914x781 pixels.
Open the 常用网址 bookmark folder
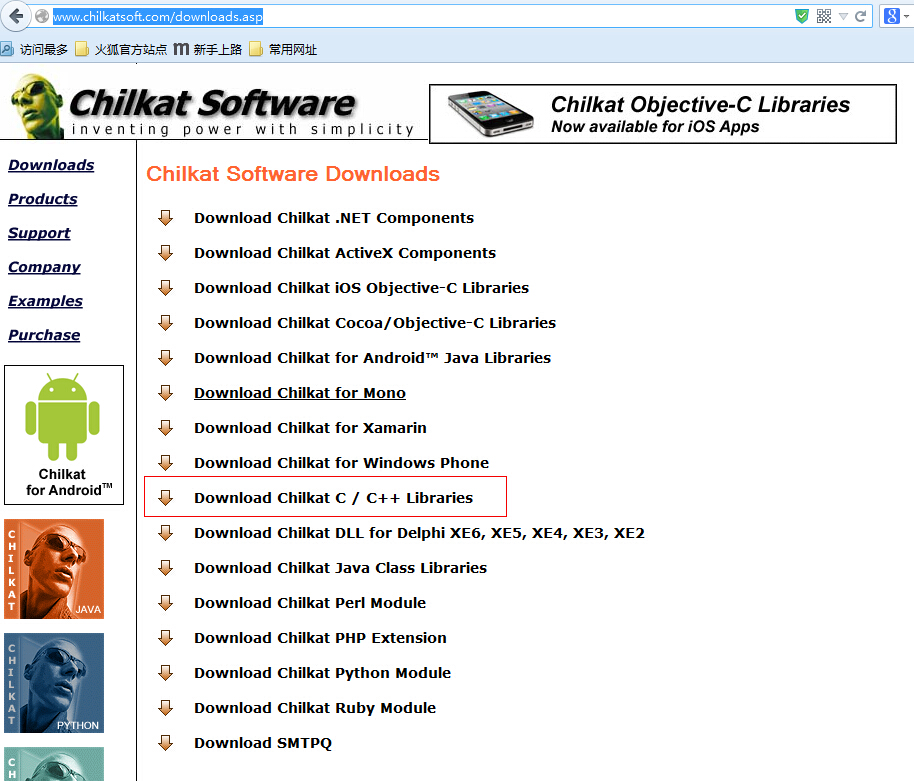(283, 50)
